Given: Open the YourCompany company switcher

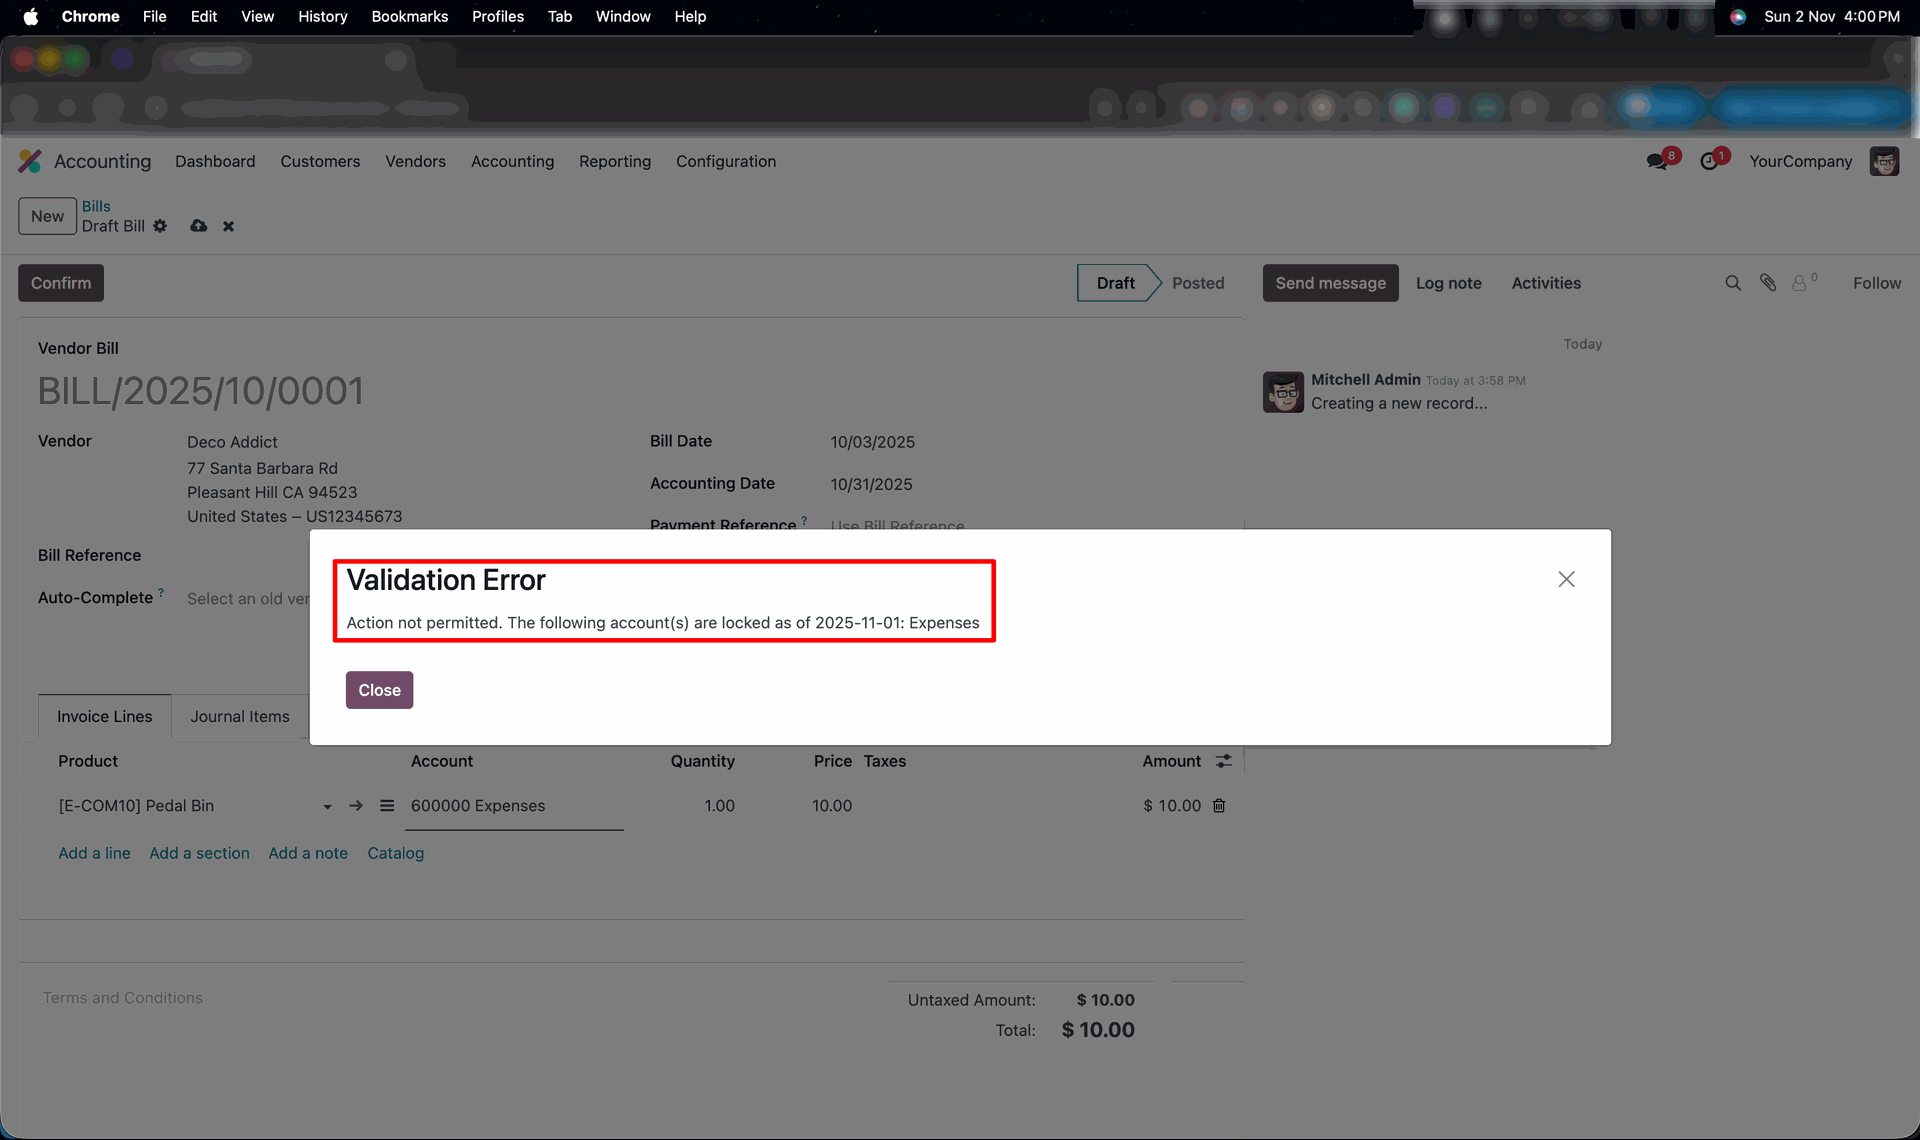Looking at the screenshot, I should click(x=1800, y=162).
